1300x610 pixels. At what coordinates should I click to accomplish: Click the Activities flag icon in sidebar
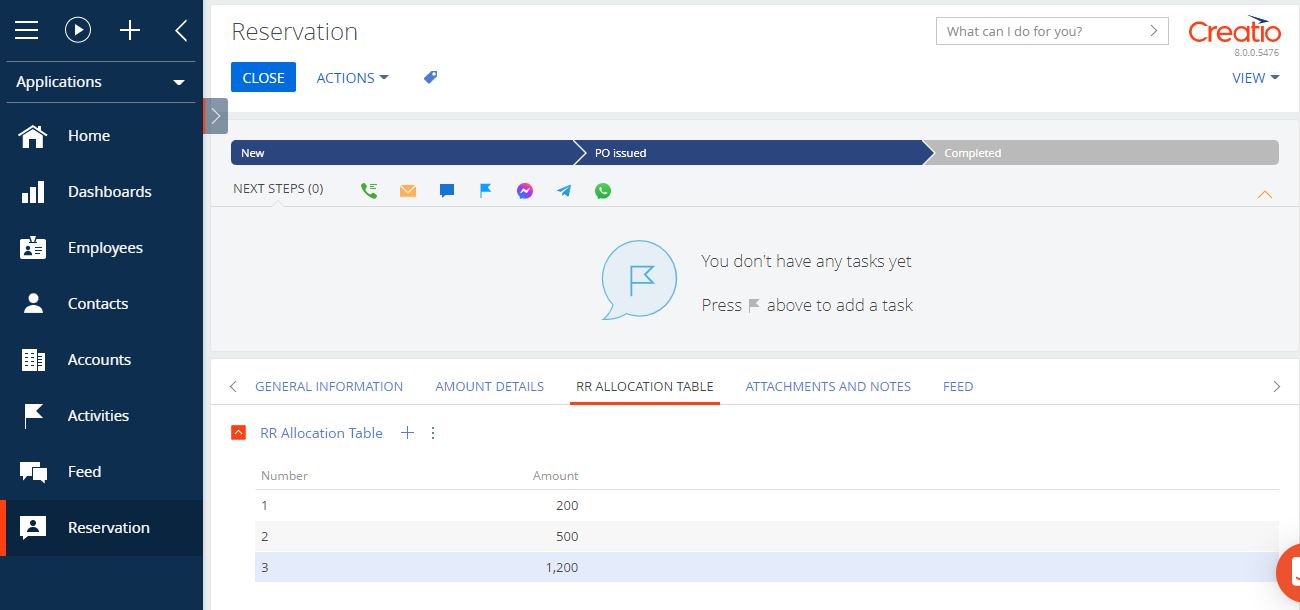pyautogui.click(x=33, y=416)
